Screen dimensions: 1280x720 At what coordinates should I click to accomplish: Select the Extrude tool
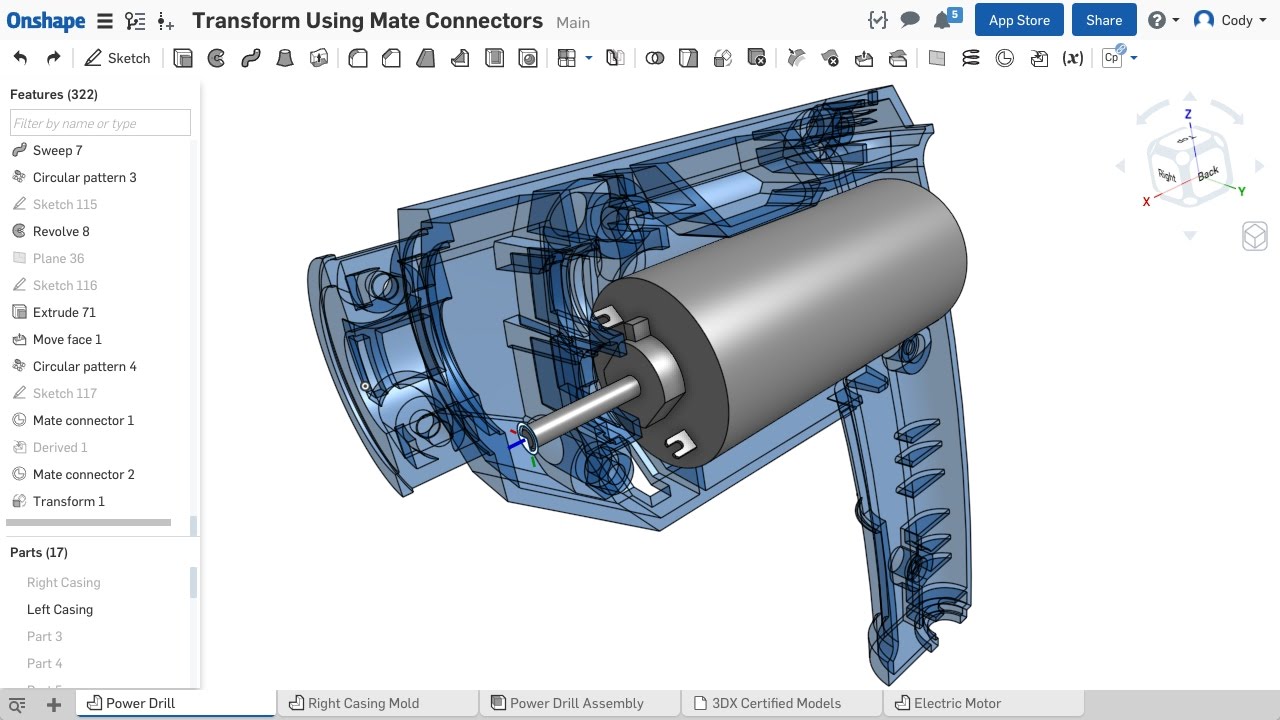183,58
